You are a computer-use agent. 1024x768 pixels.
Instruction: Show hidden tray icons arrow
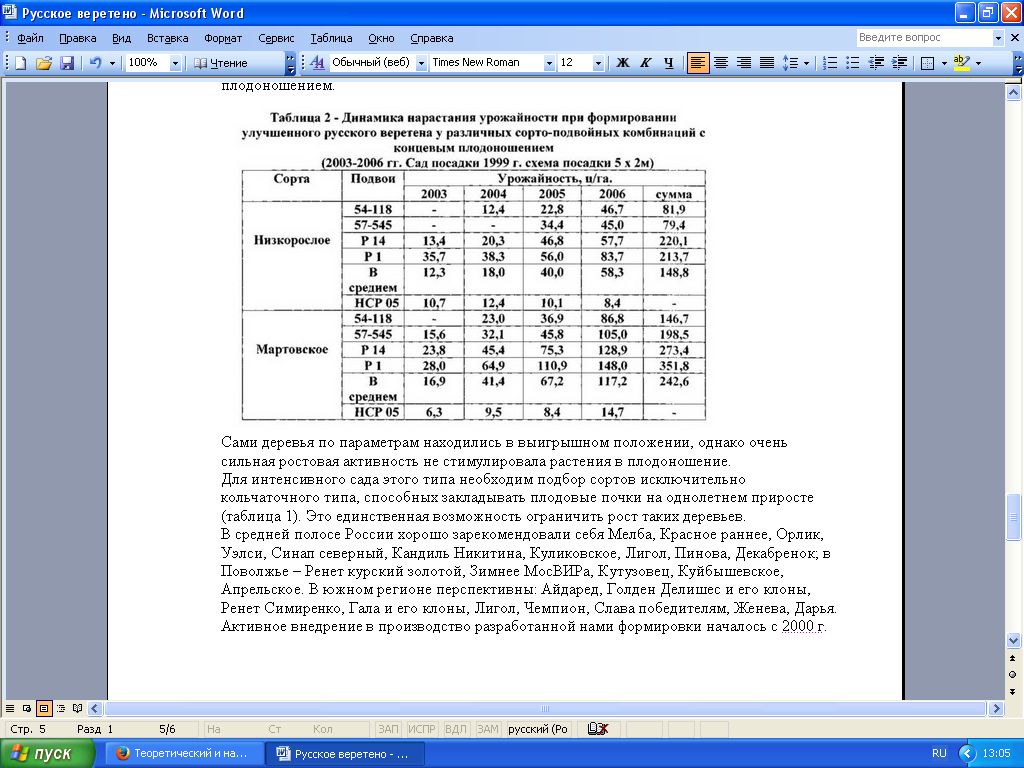[967, 754]
